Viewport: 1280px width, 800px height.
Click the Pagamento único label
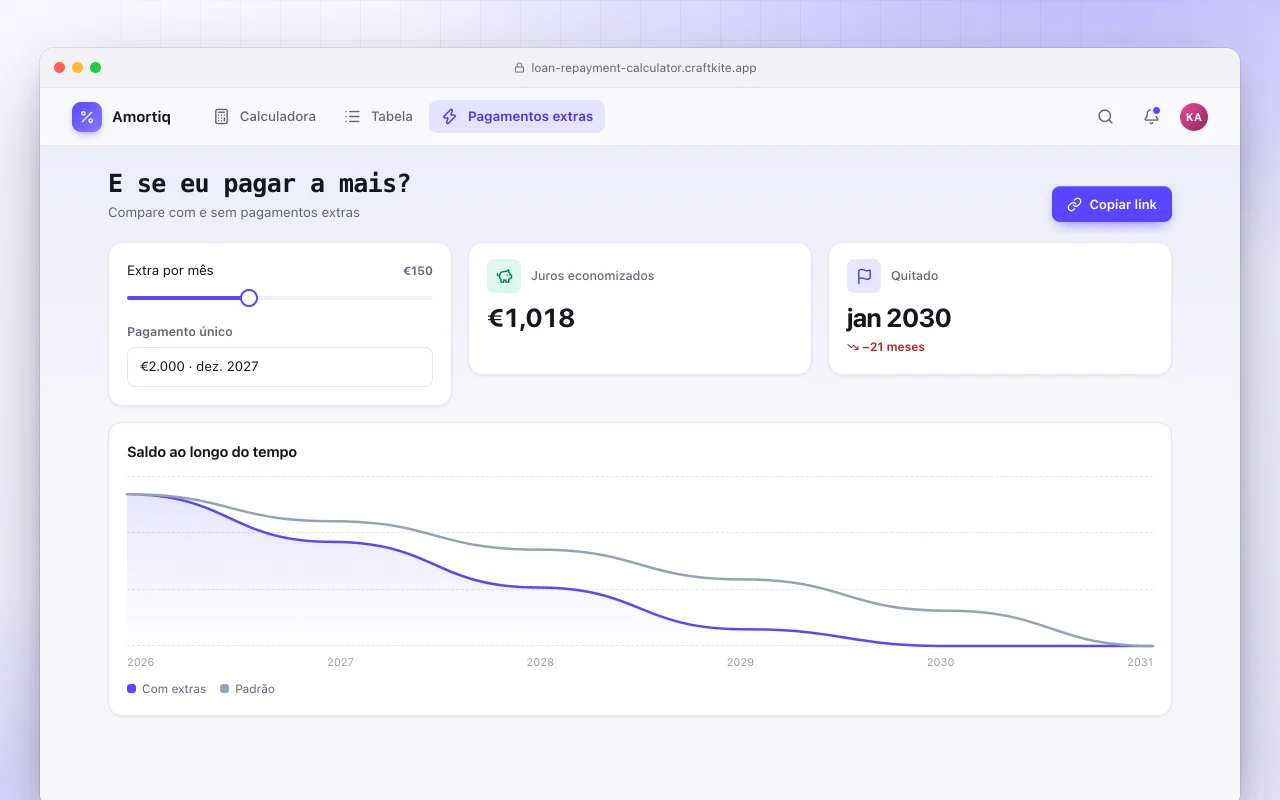pyautogui.click(x=180, y=332)
